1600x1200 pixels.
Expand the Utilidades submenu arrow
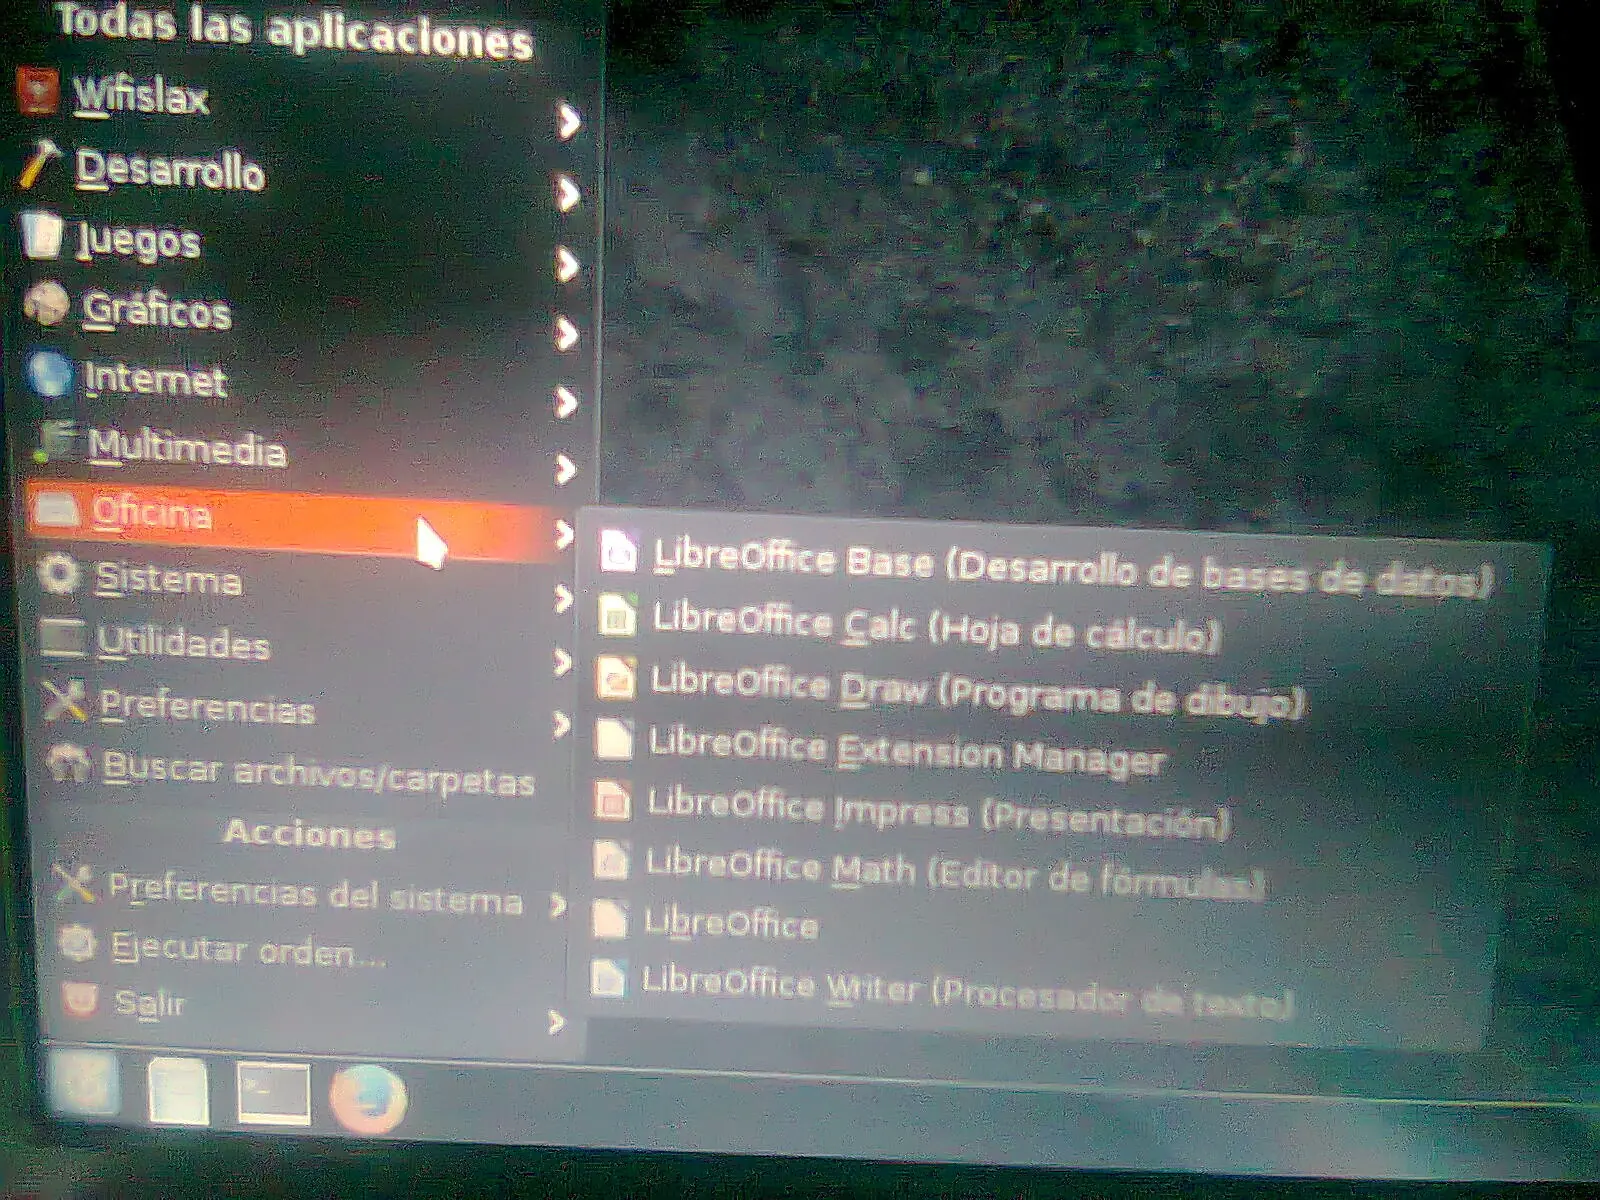point(563,662)
